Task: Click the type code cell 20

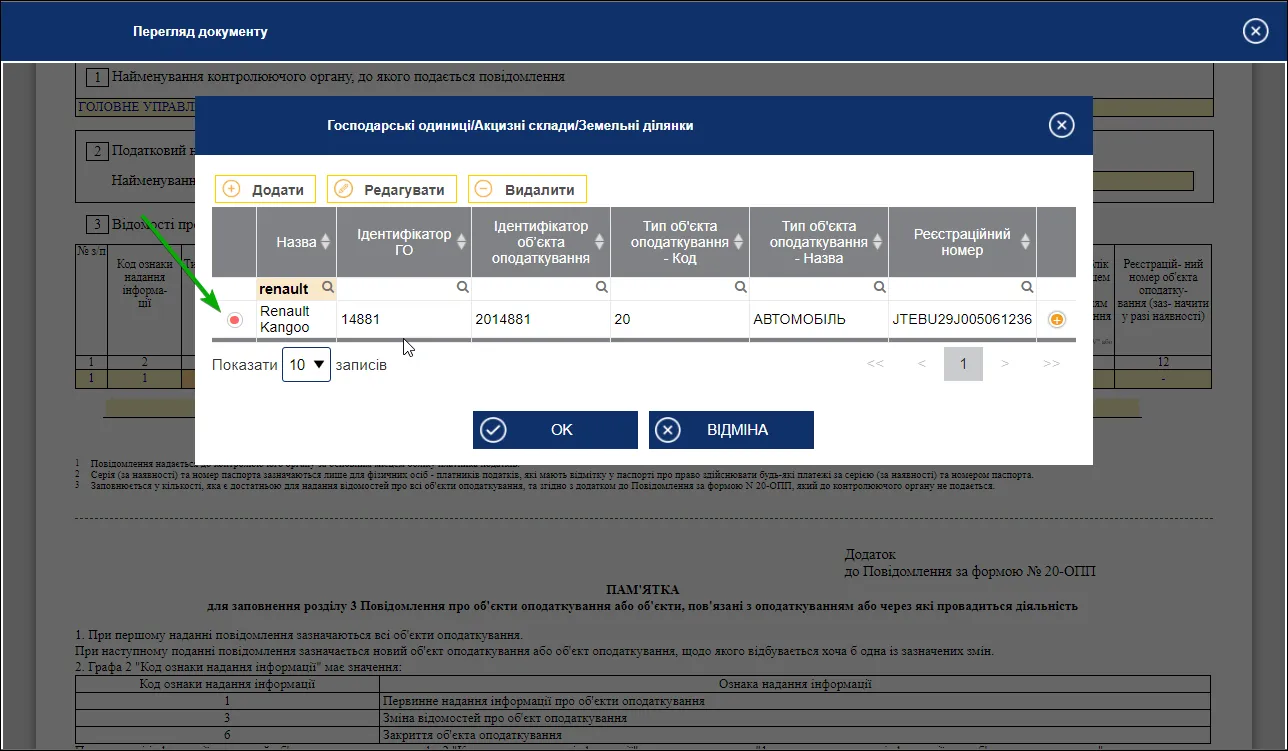Action: pos(680,319)
